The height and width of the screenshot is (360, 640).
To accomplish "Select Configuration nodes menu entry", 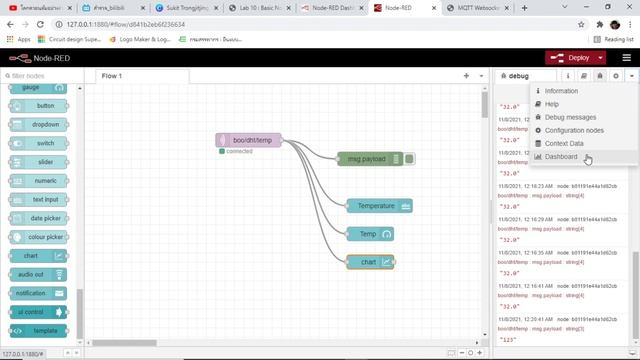I will click(x=584, y=130).
